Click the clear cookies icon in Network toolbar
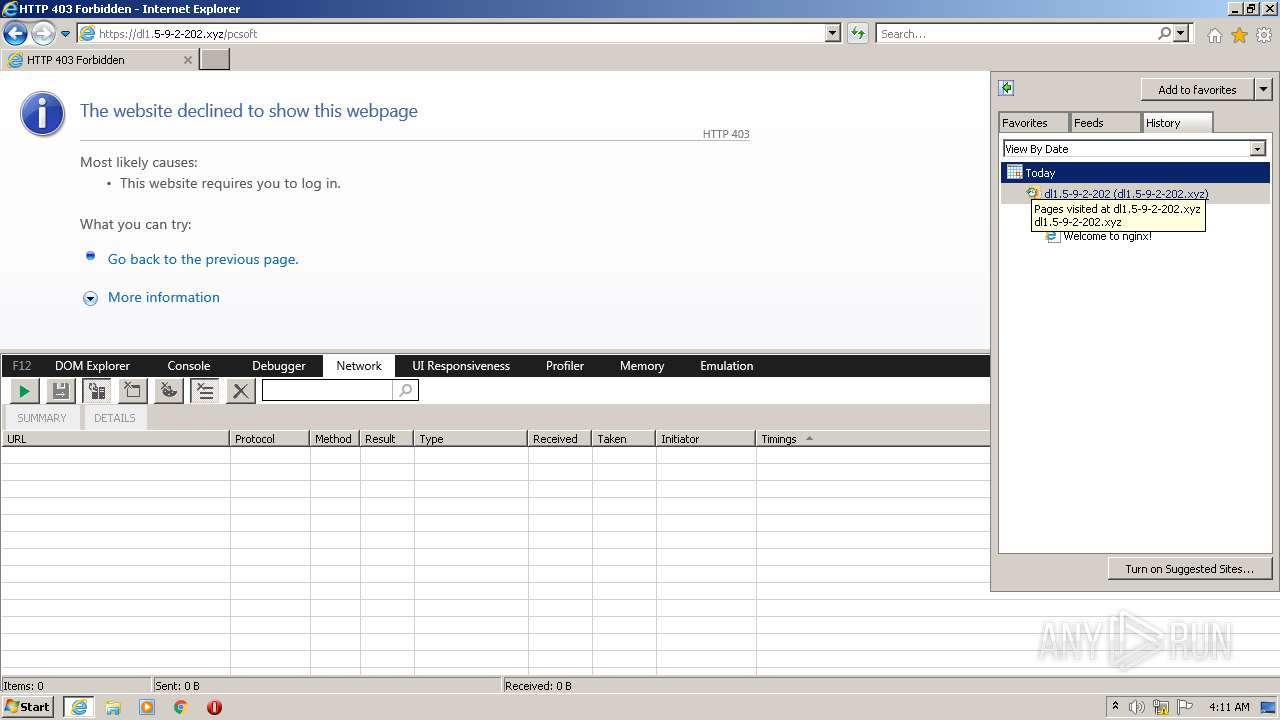 pos(169,390)
